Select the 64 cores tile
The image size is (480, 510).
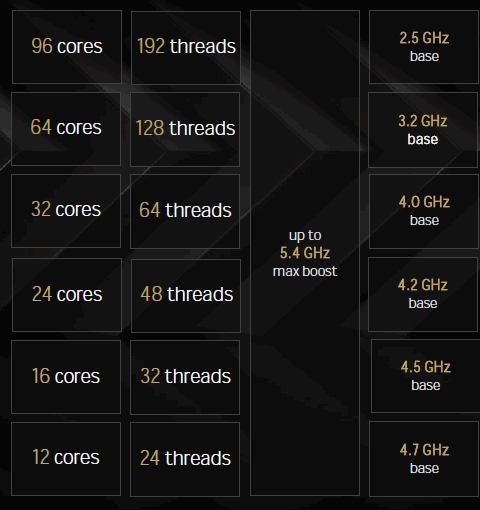tap(66, 129)
